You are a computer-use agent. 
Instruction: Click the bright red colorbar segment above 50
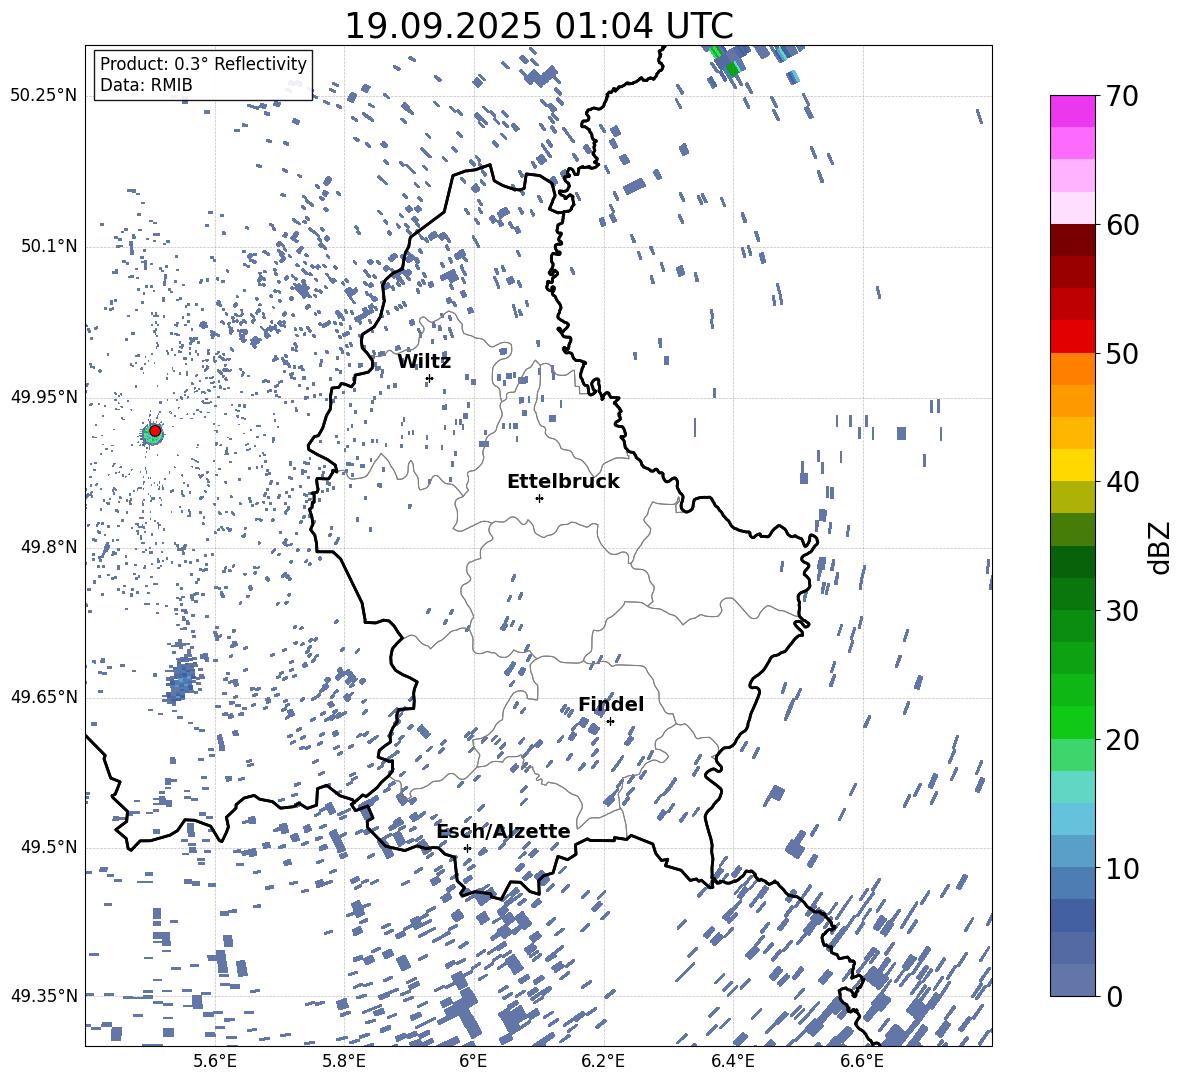pyautogui.click(x=1072, y=337)
